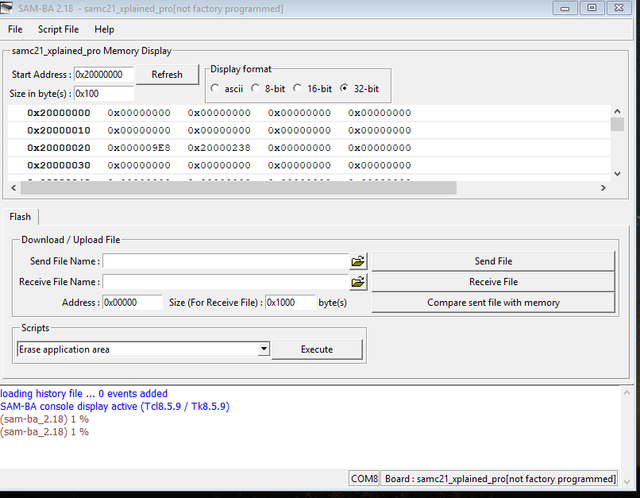Select the 8-bit display format
The width and height of the screenshot is (640, 498).
pyautogui.click(x=256, y=89)
